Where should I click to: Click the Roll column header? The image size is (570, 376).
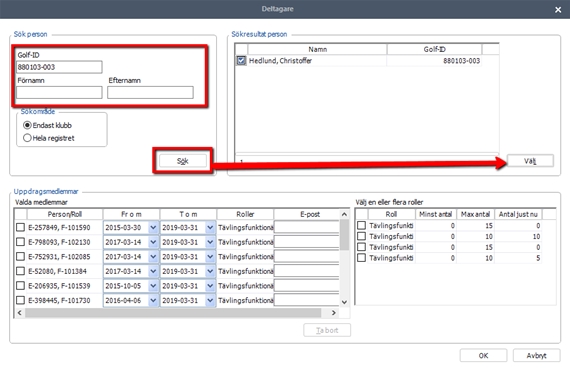coord(391,214)
